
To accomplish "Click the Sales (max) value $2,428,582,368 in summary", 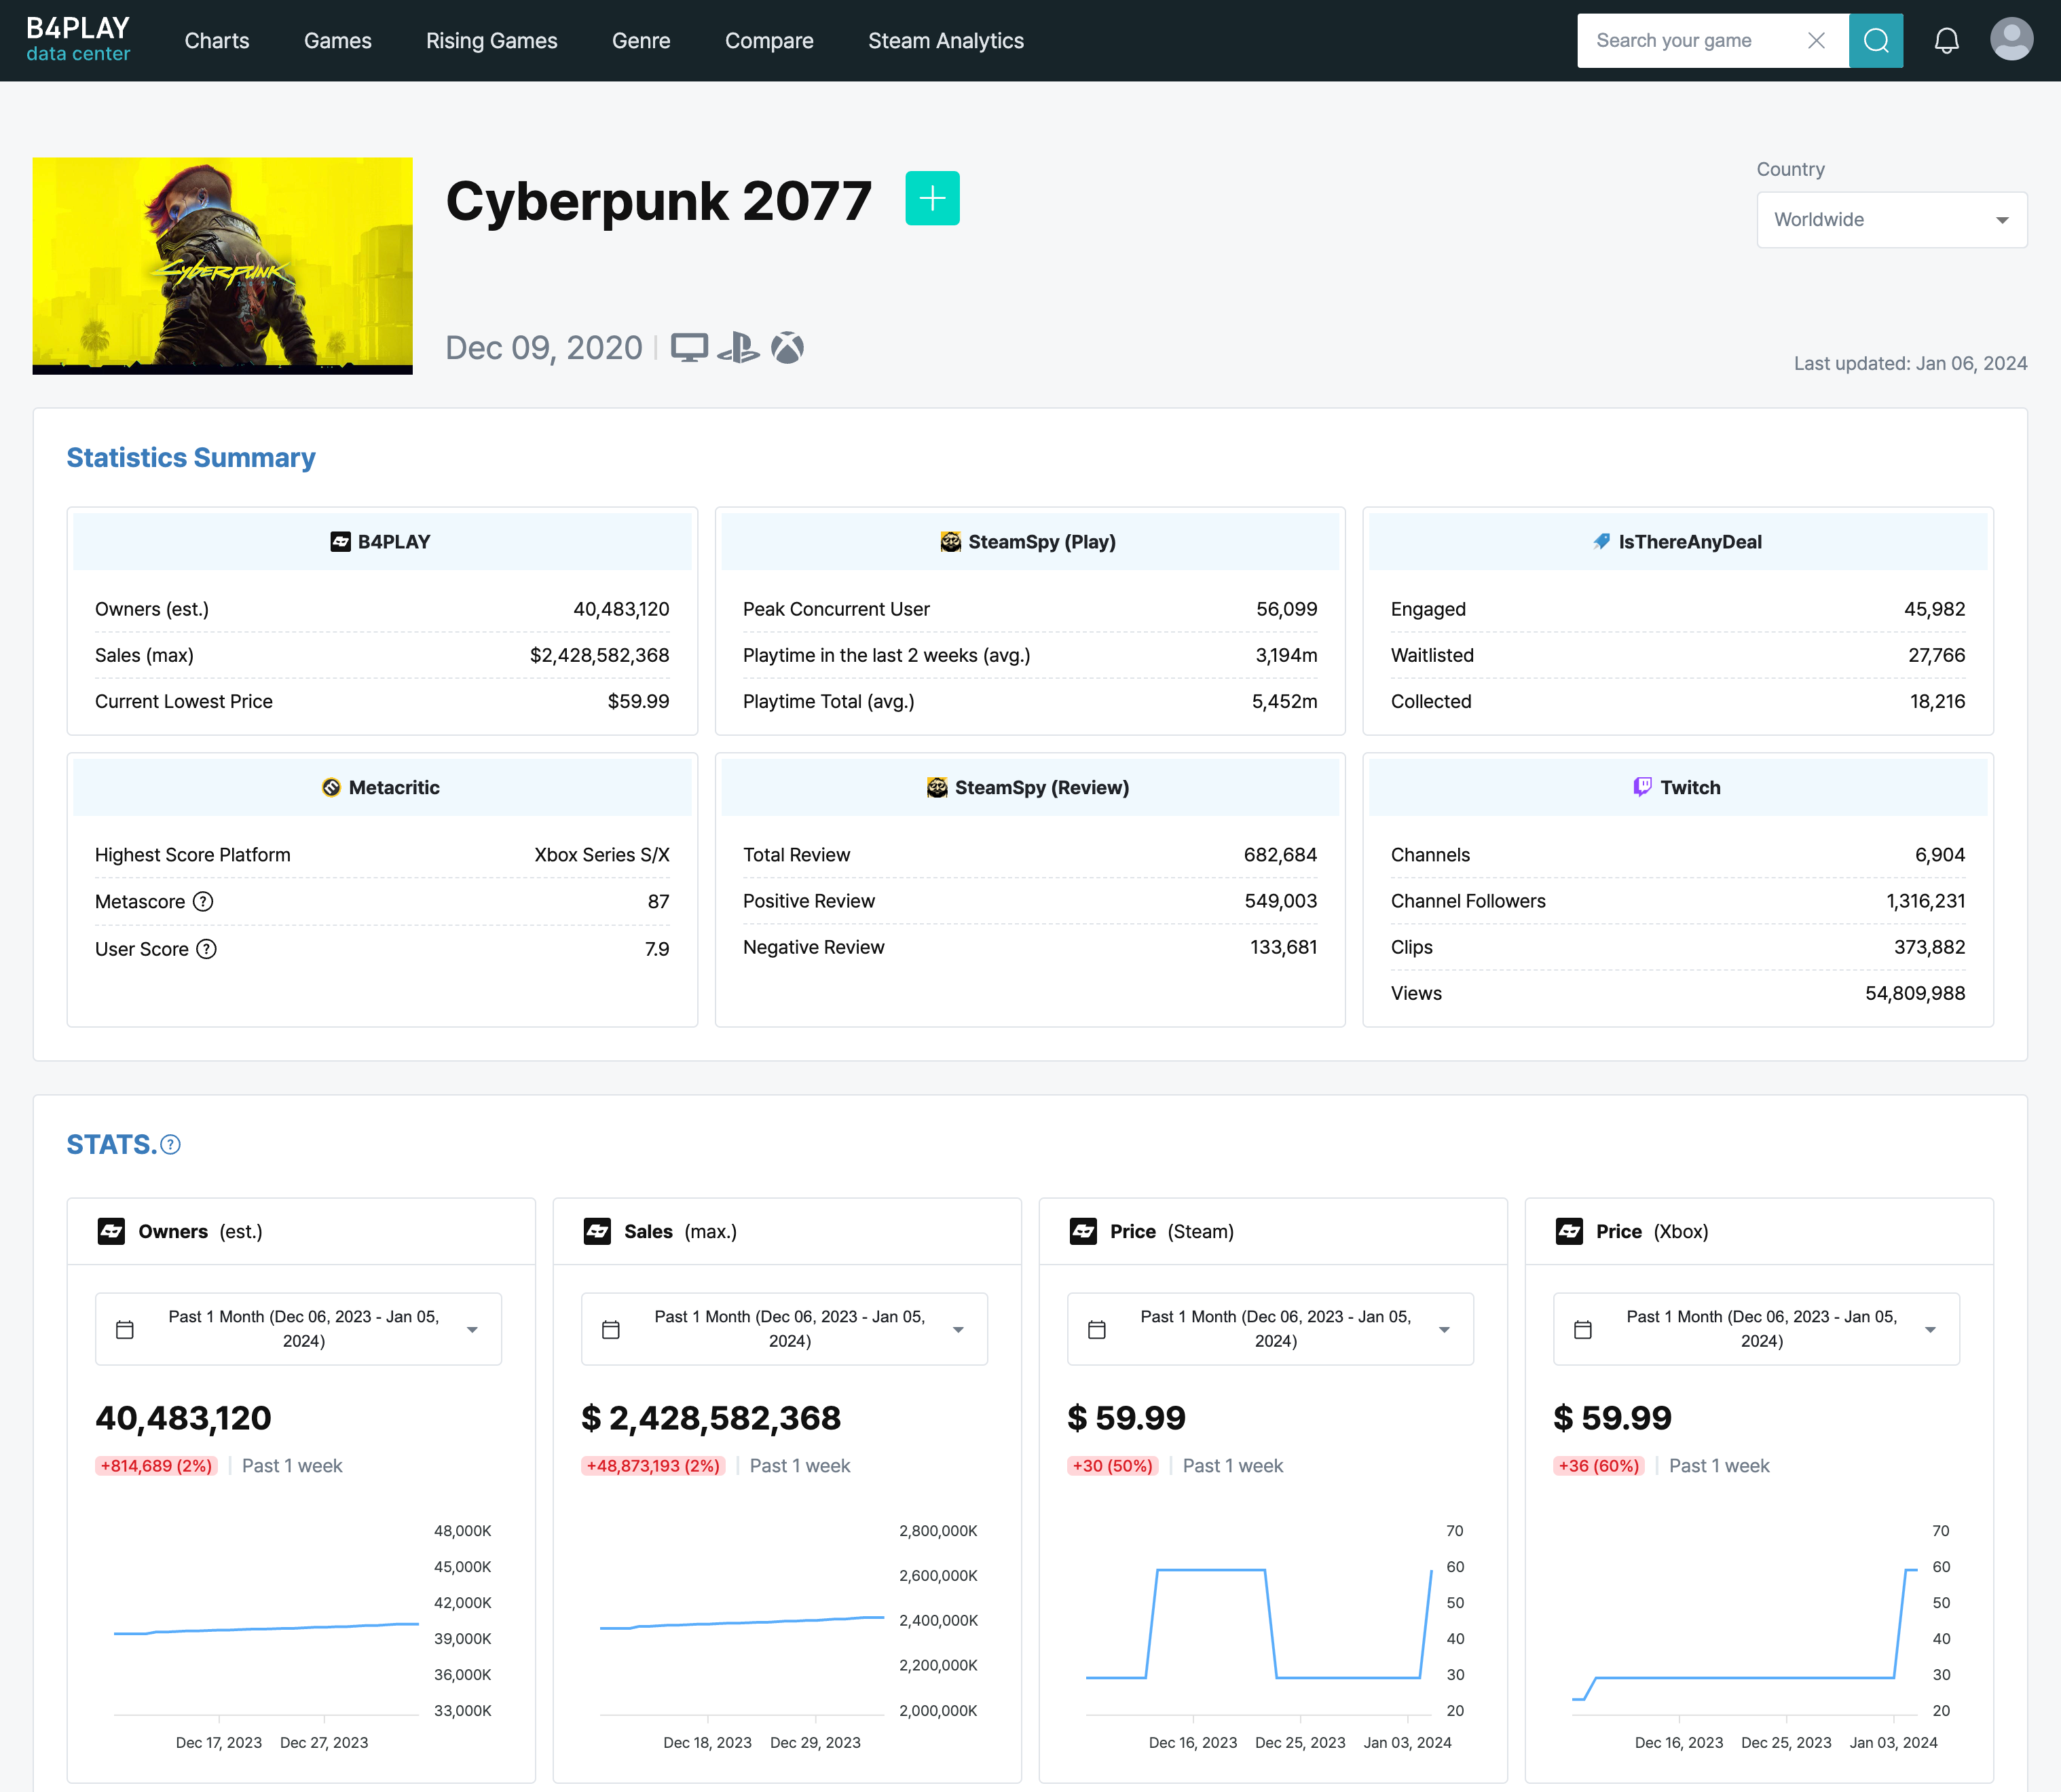I will tap(599, 655).
